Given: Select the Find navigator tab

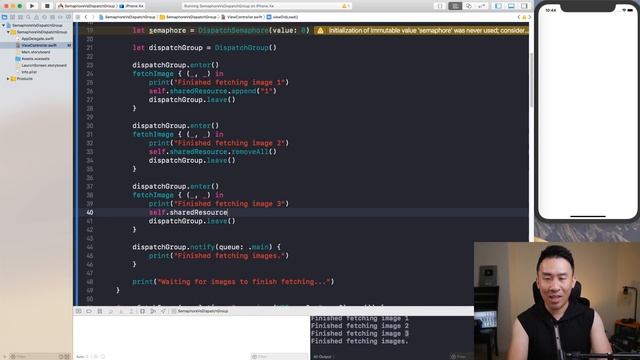Looking at the screenshot, I should tap(28, 17).
